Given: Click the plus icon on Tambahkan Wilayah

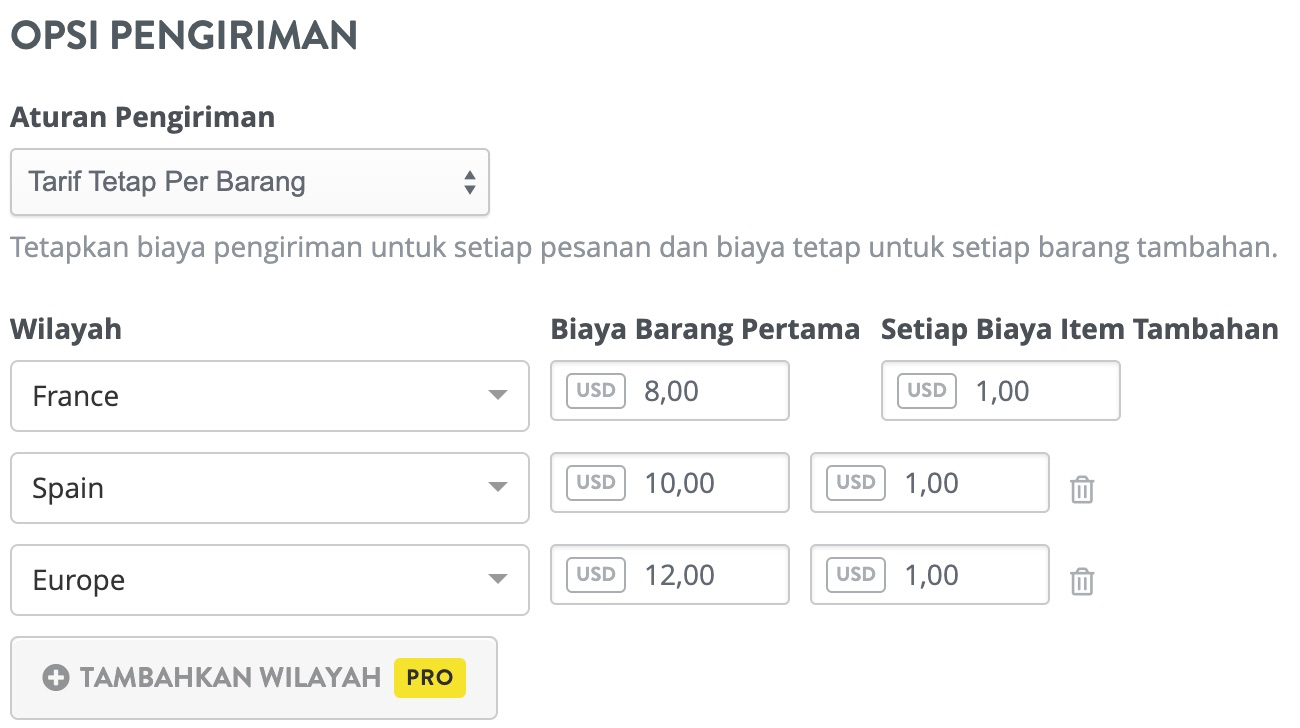Looking at the screenshot, I should click(x=56, y=678).
